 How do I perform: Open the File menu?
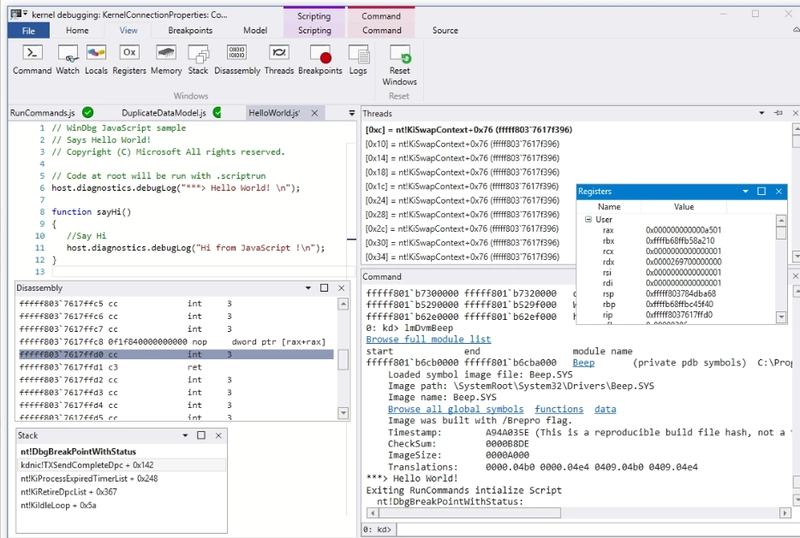tap(29, 31)
